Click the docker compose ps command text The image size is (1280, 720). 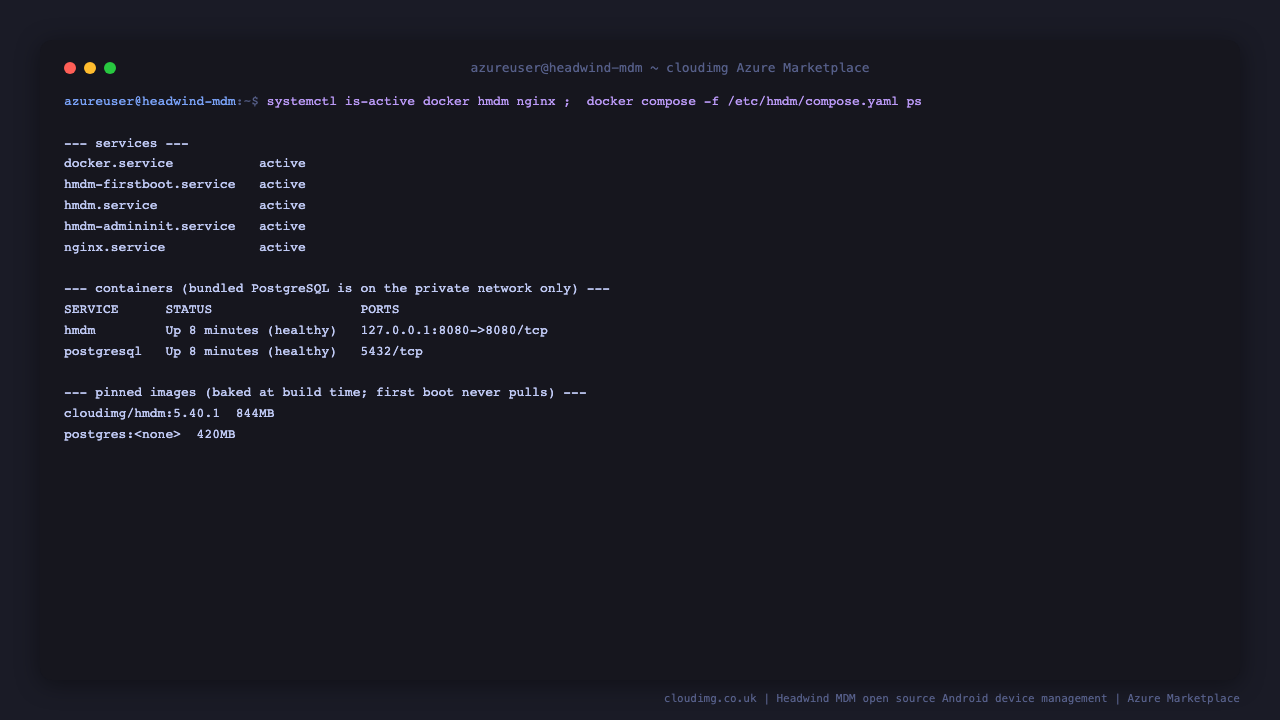(x=754, y=102)
